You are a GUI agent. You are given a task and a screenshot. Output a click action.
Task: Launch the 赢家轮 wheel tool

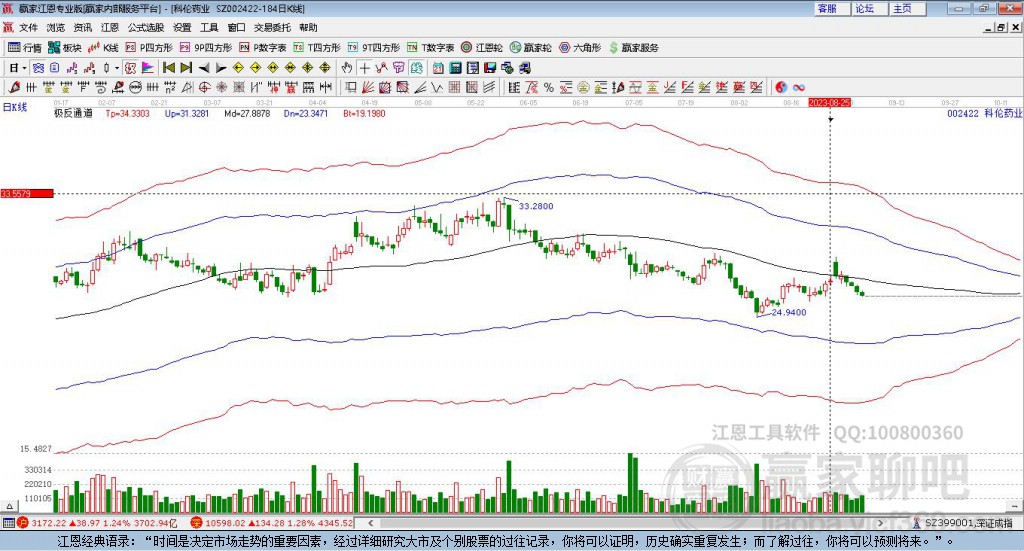click(x=530, y=48)
